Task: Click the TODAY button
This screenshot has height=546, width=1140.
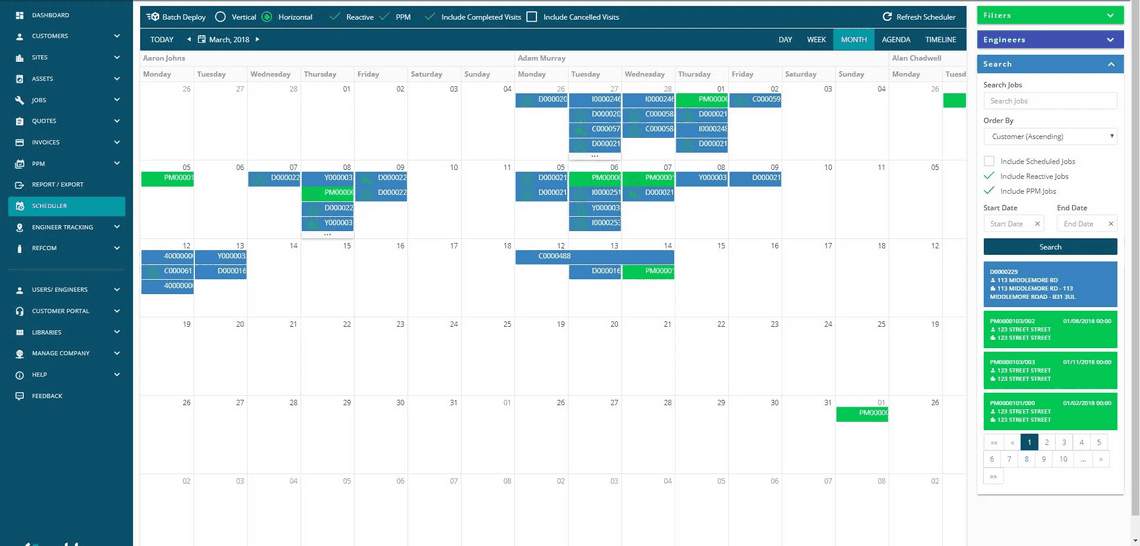Action: [x=161, y=39]
